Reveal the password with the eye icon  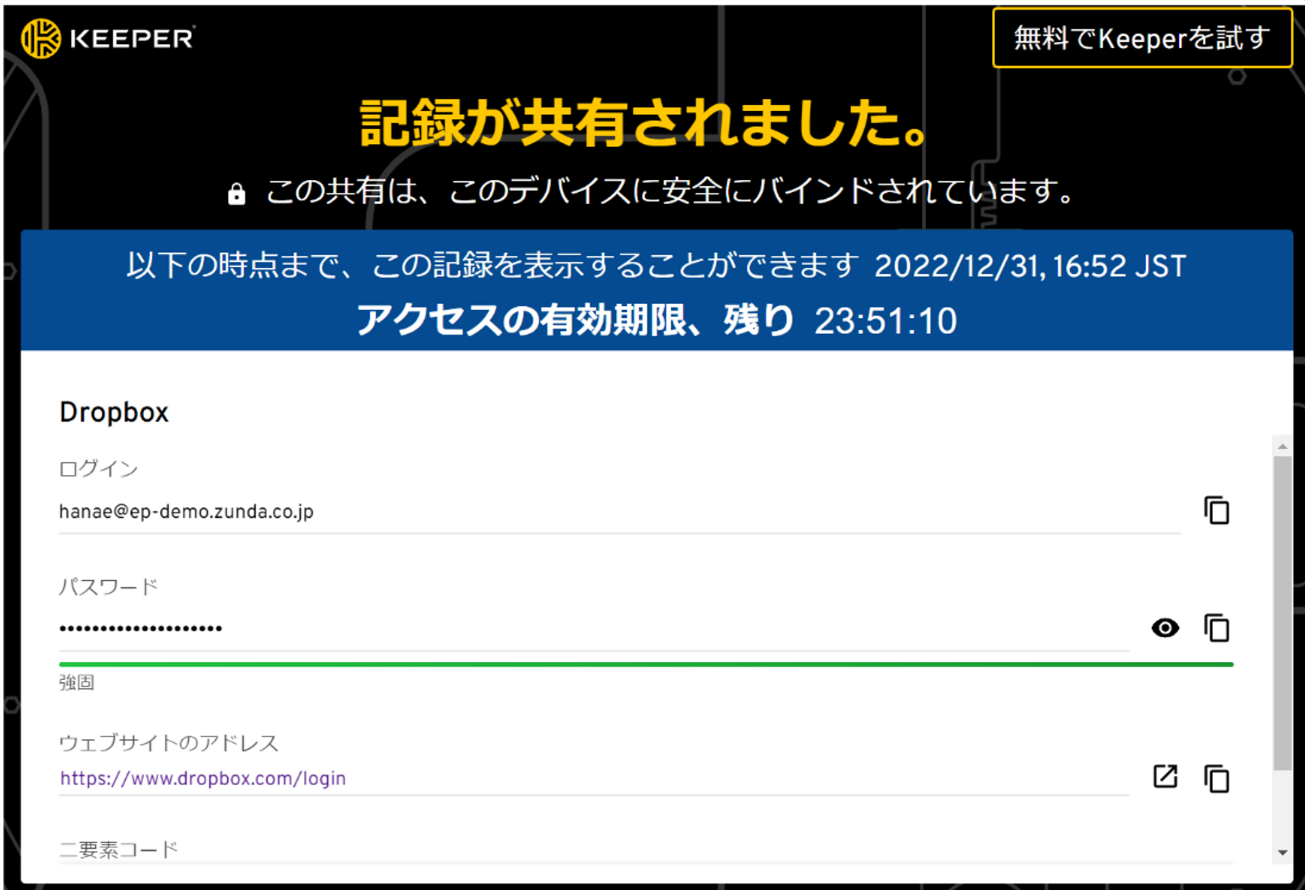click(1165, 628)
